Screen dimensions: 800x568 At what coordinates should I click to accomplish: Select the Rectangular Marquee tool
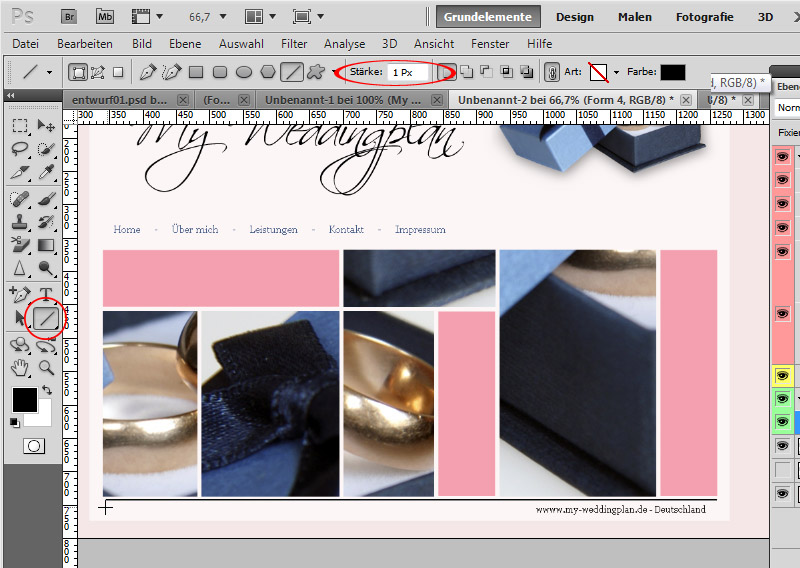(19, 126)
